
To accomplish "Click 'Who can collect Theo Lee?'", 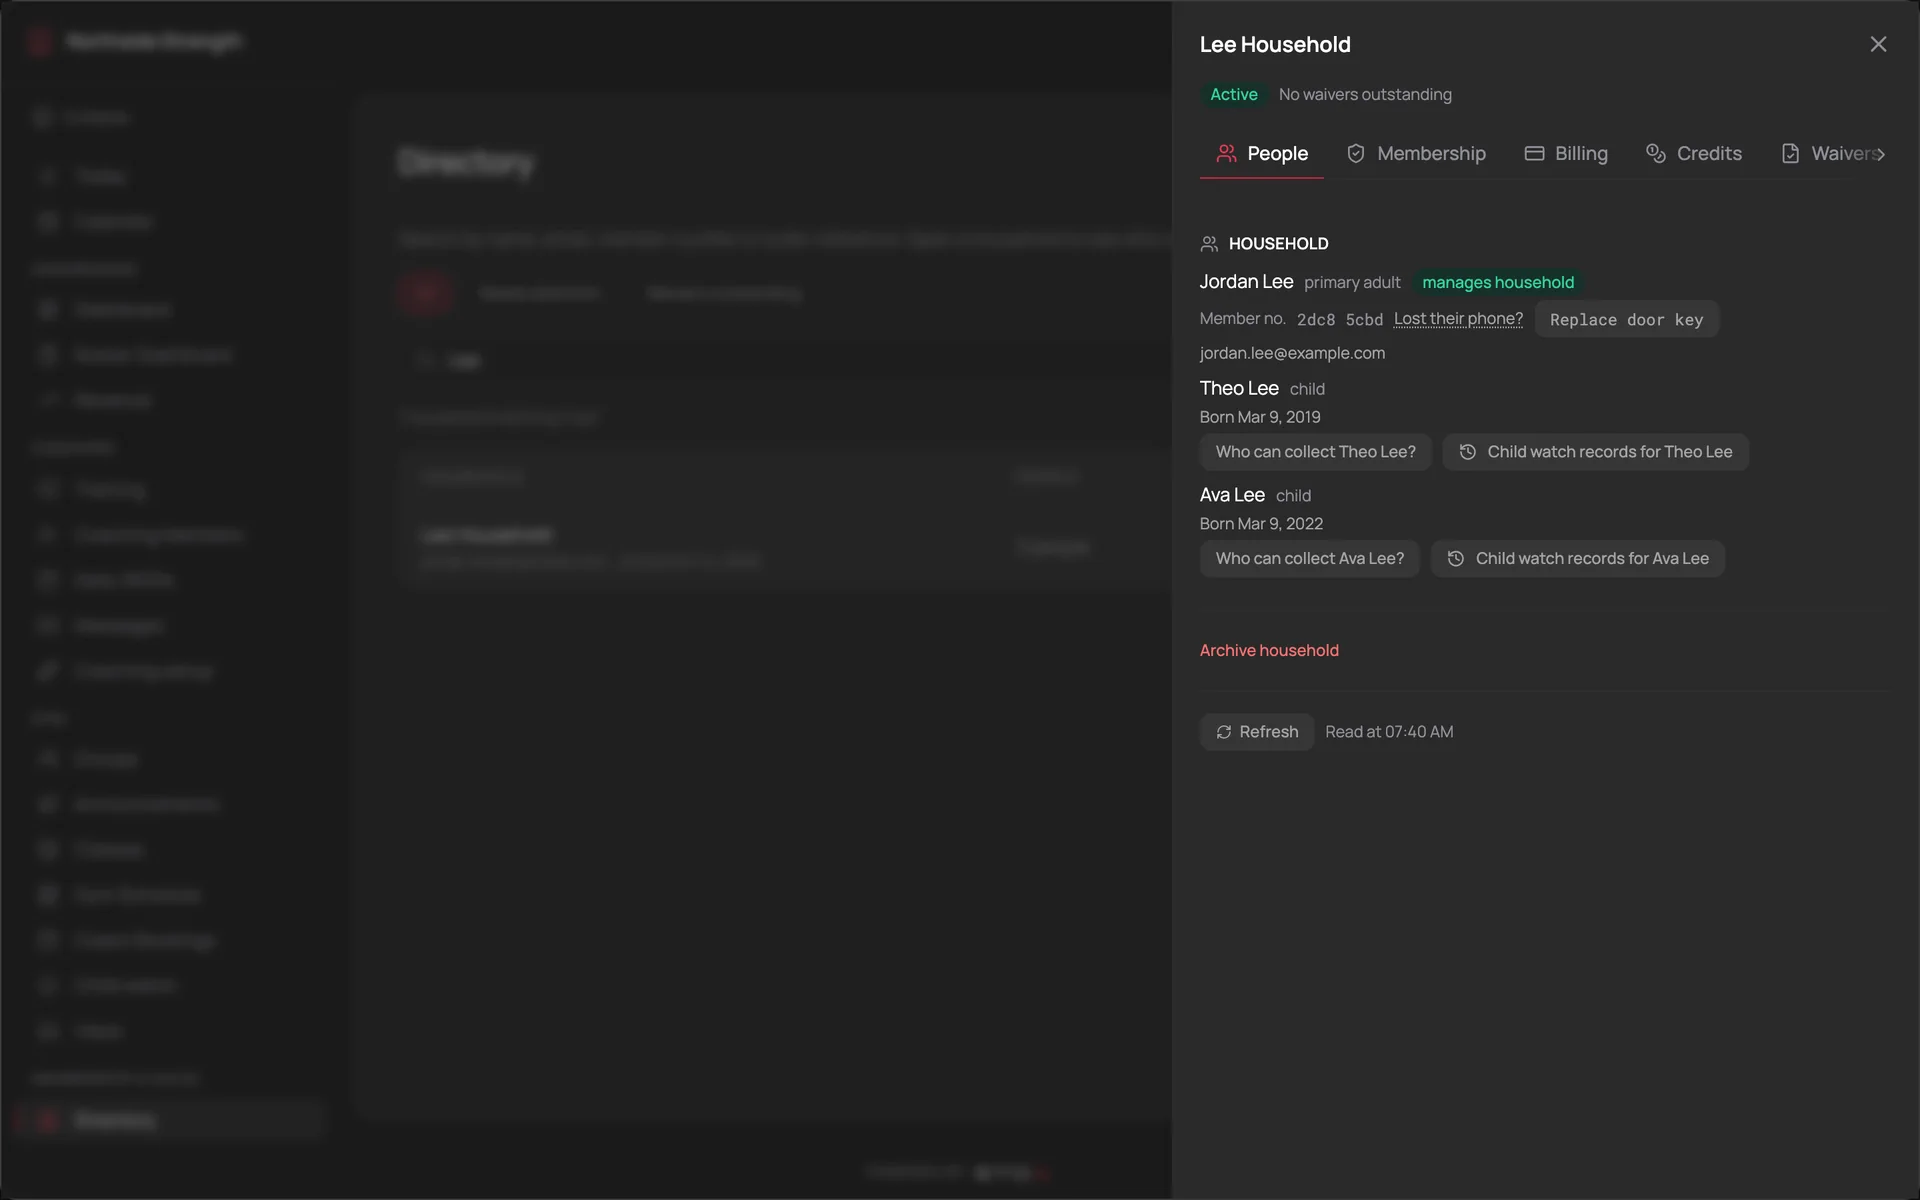I will click(x=1315, y=452).
